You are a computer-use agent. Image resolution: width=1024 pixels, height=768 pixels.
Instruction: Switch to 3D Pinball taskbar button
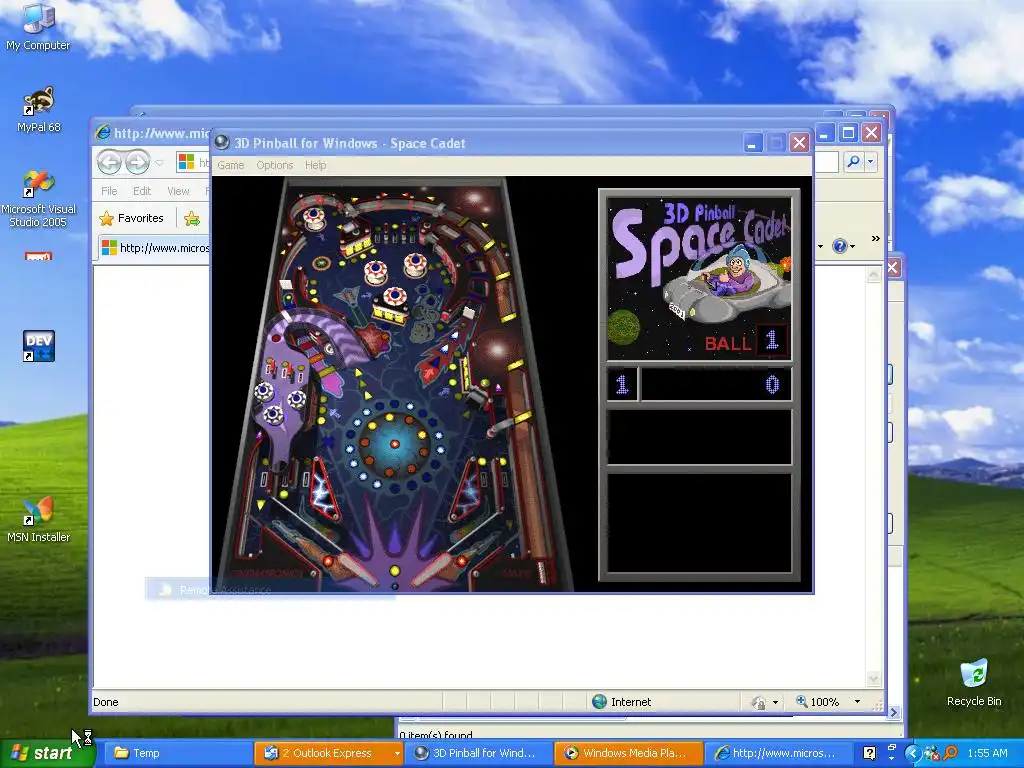point(478,753)
